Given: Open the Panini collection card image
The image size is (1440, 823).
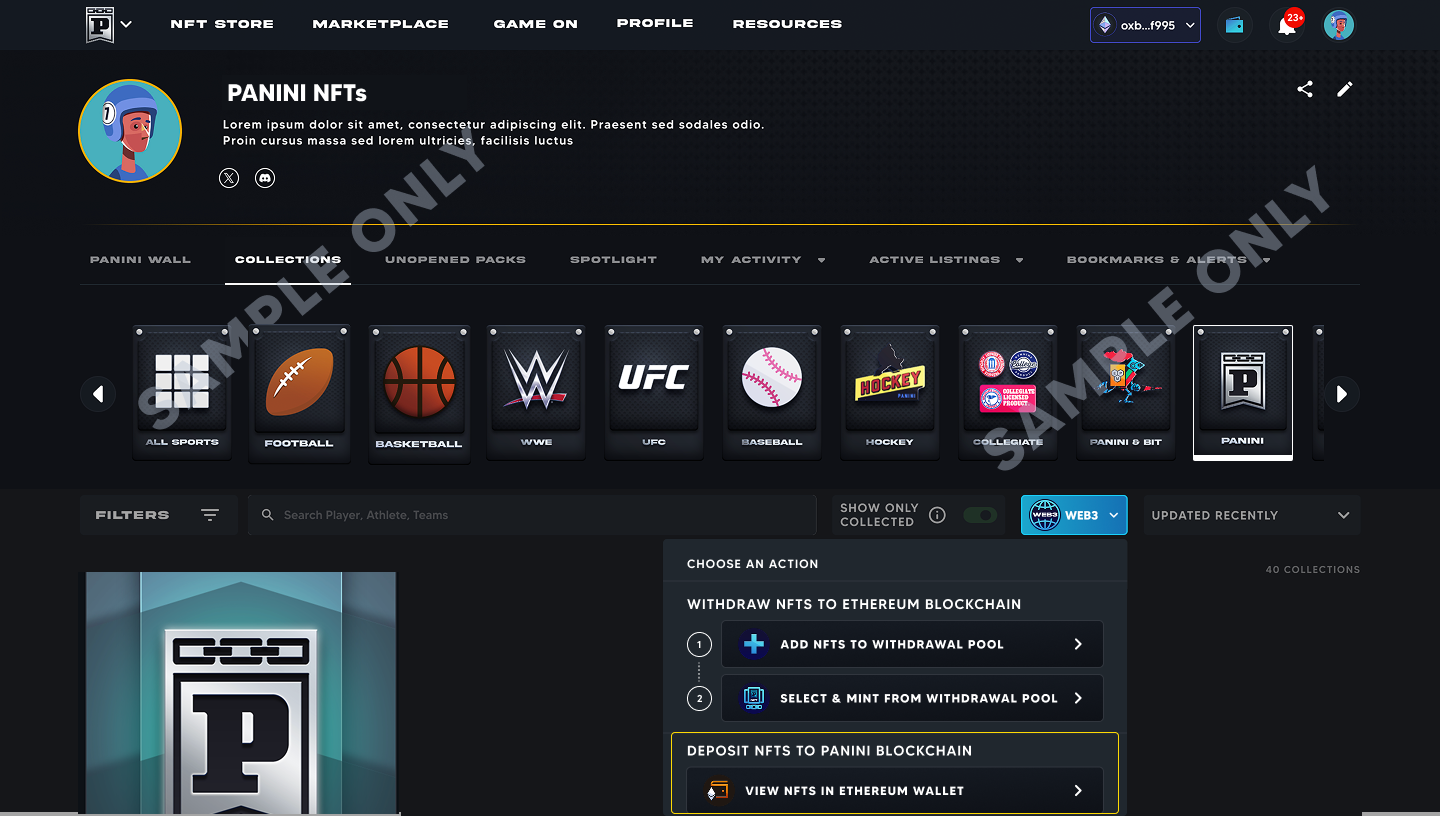Looking at the screenshot, I should tap(241, 693).
